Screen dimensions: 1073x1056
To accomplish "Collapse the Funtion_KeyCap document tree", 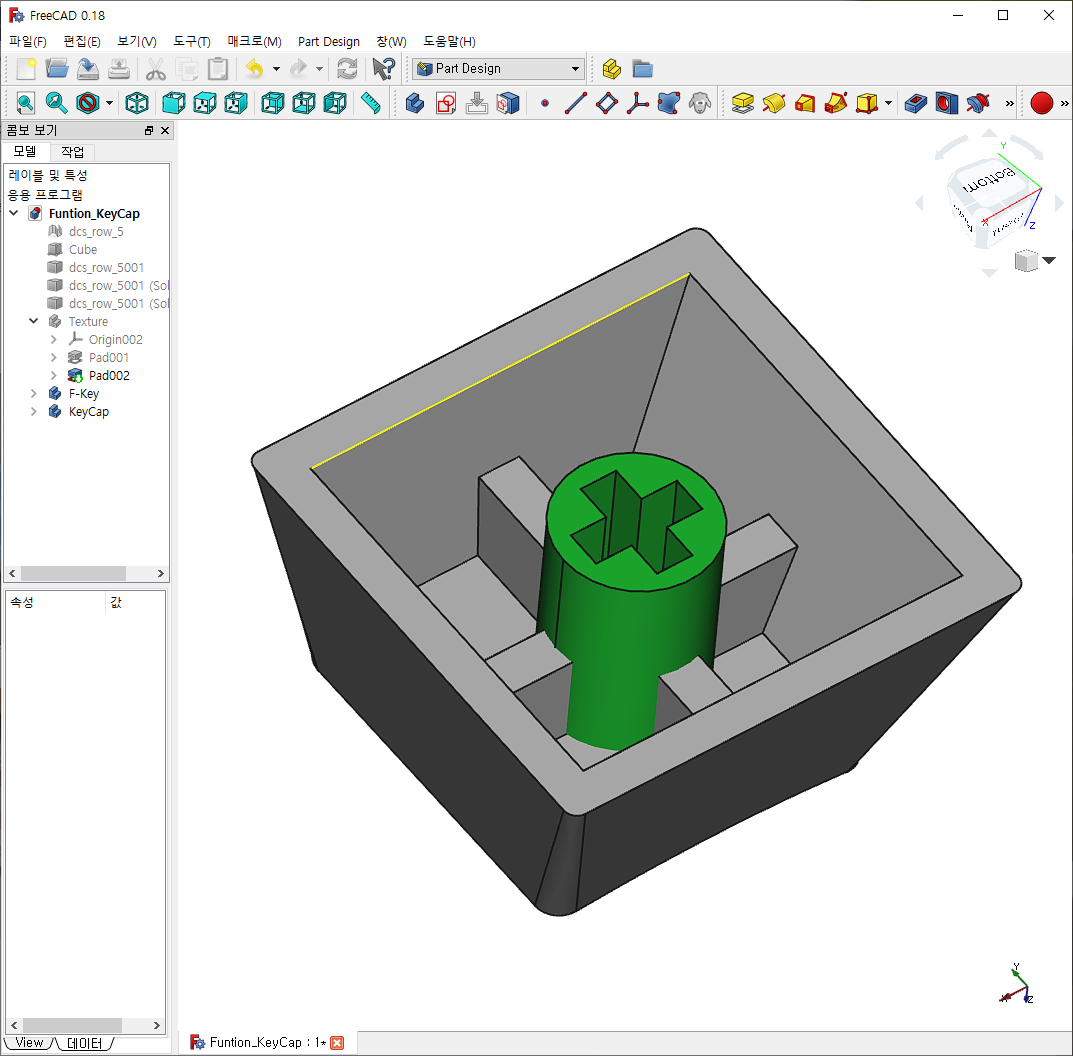I will pos(14,214).
